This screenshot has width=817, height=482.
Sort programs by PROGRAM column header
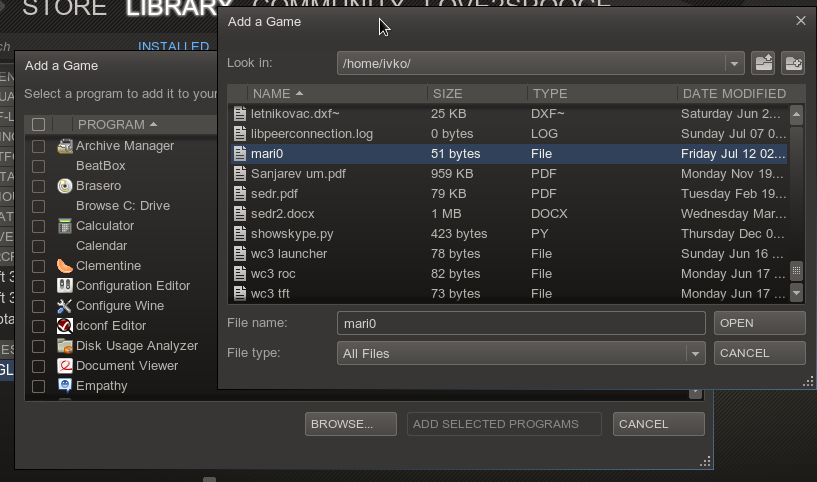coord(144,125)
